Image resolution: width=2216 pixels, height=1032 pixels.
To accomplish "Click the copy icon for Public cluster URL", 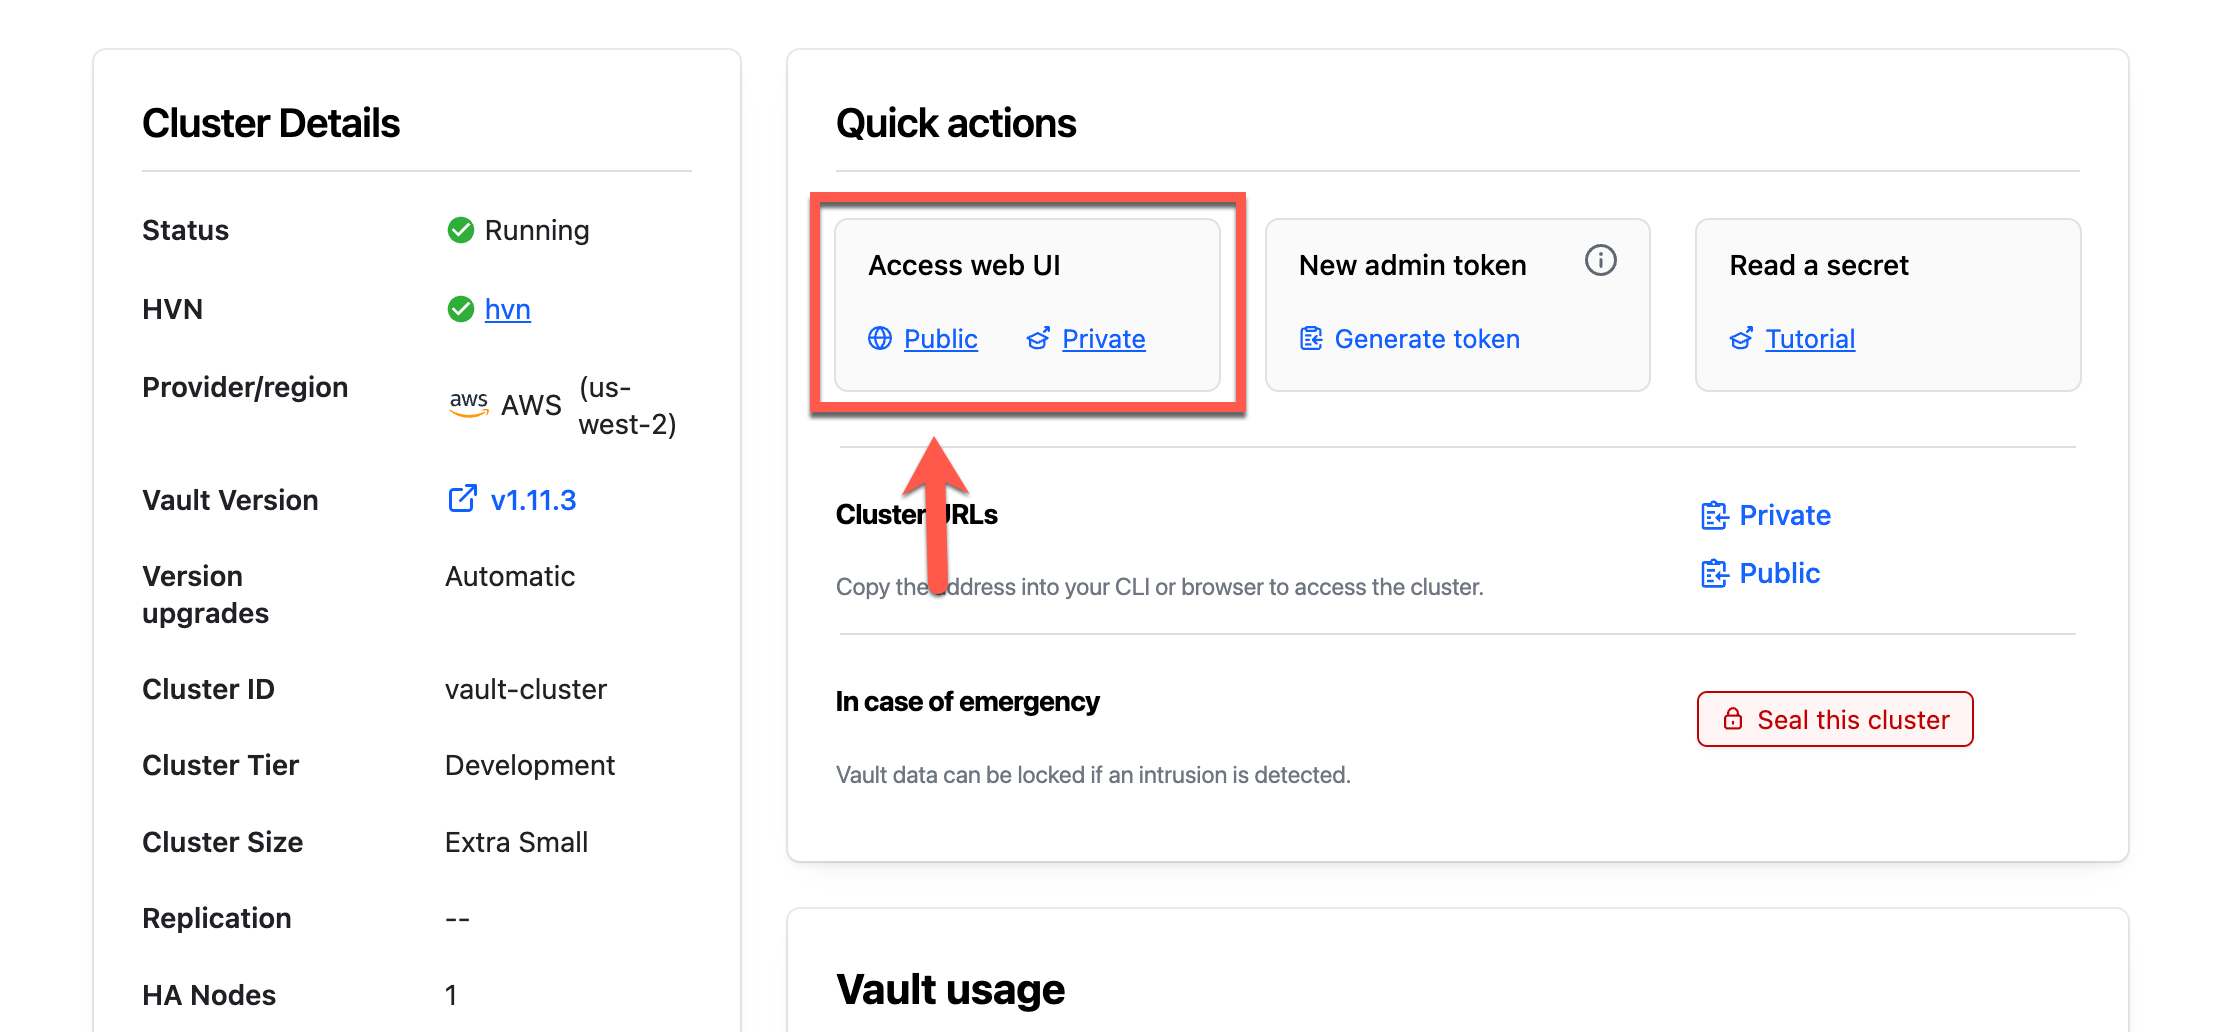I will click(1714, 573).
